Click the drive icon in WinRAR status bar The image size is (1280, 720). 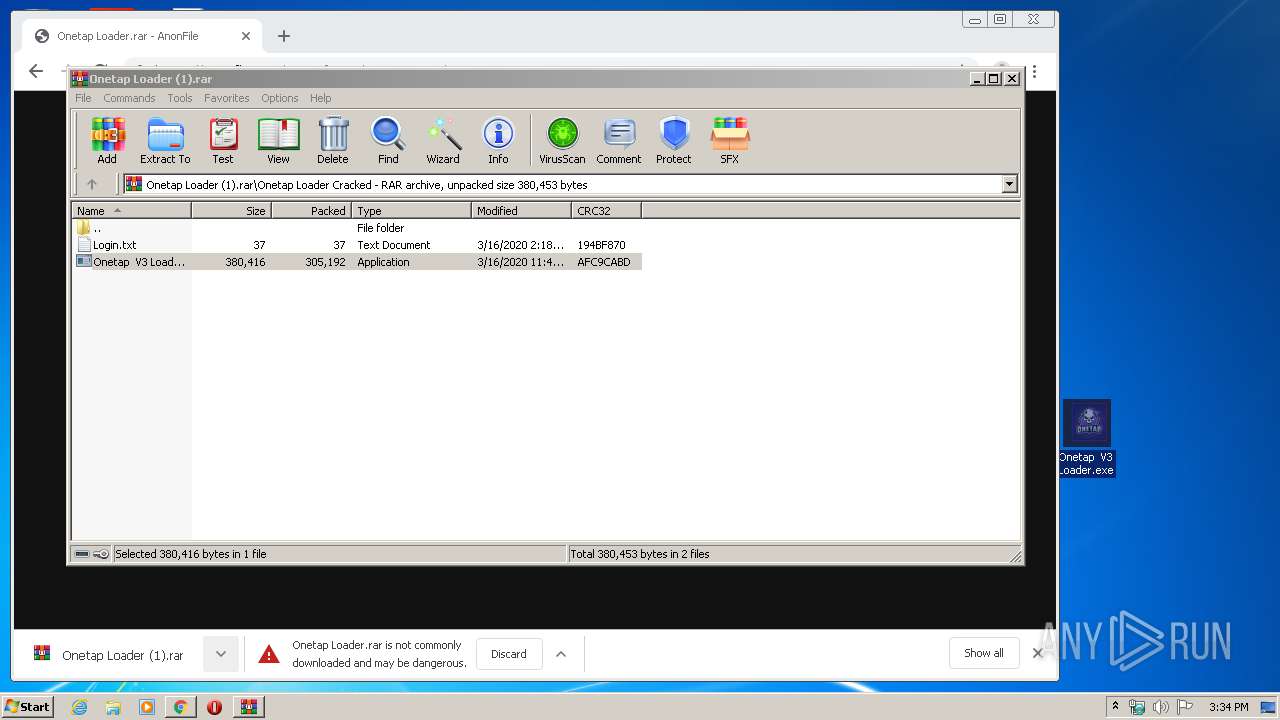(82, 554)
